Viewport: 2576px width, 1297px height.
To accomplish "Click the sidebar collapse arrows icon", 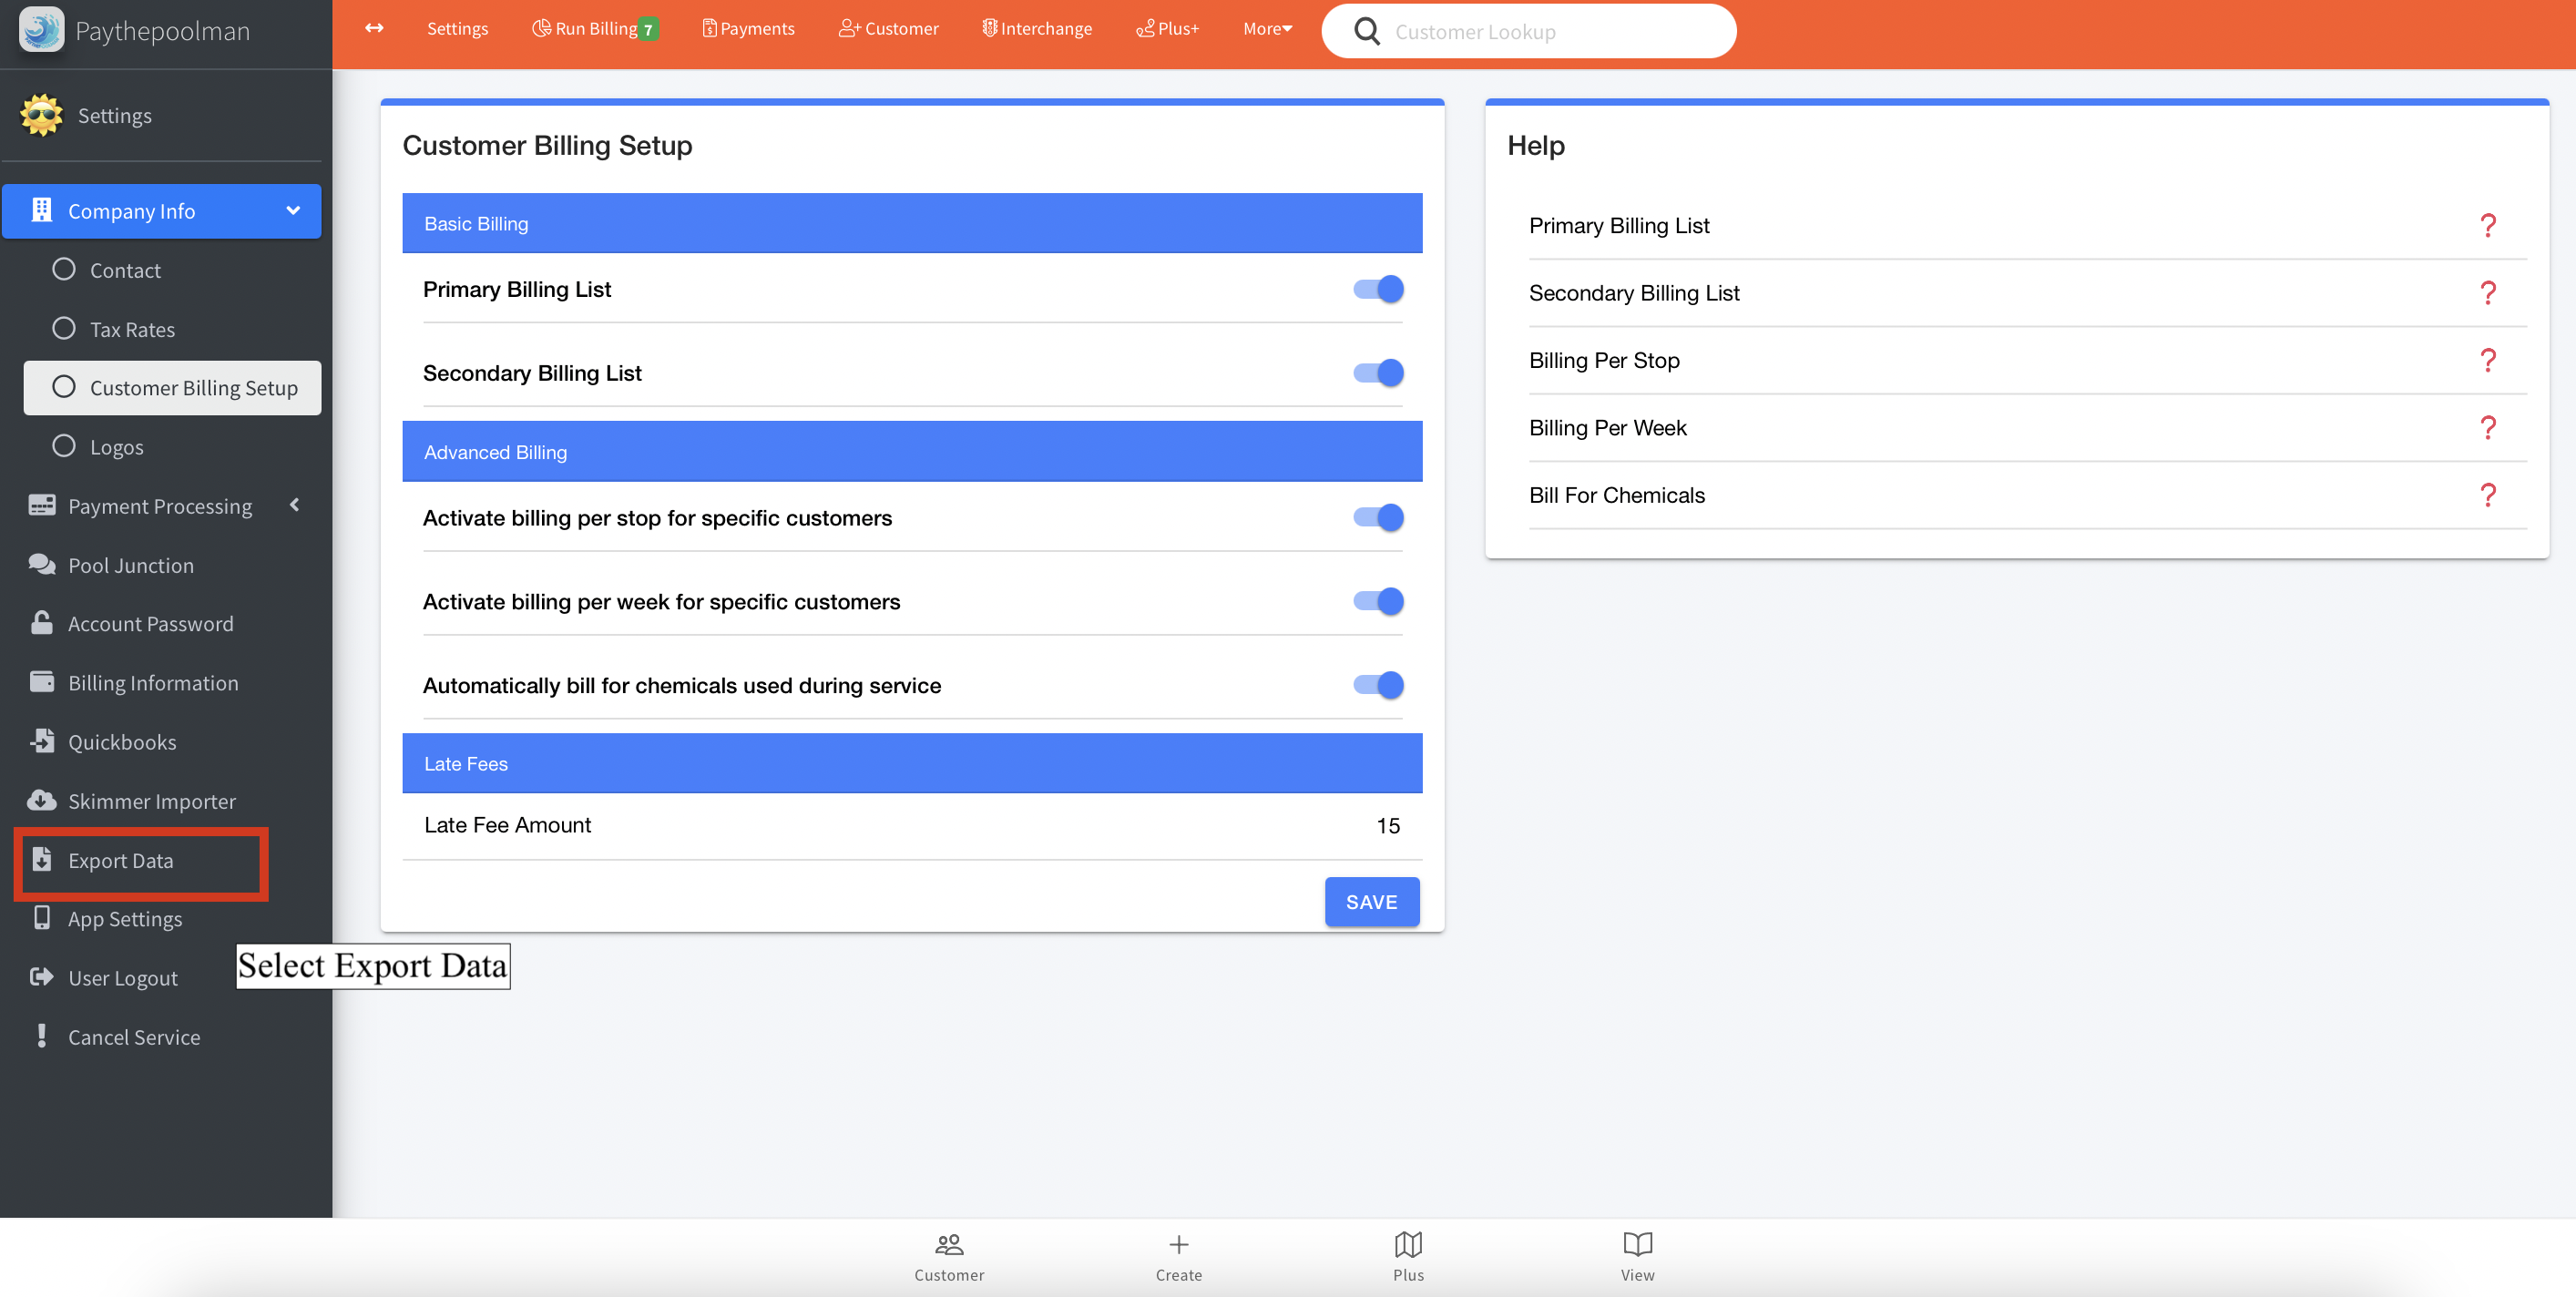I will coord(374,28).
